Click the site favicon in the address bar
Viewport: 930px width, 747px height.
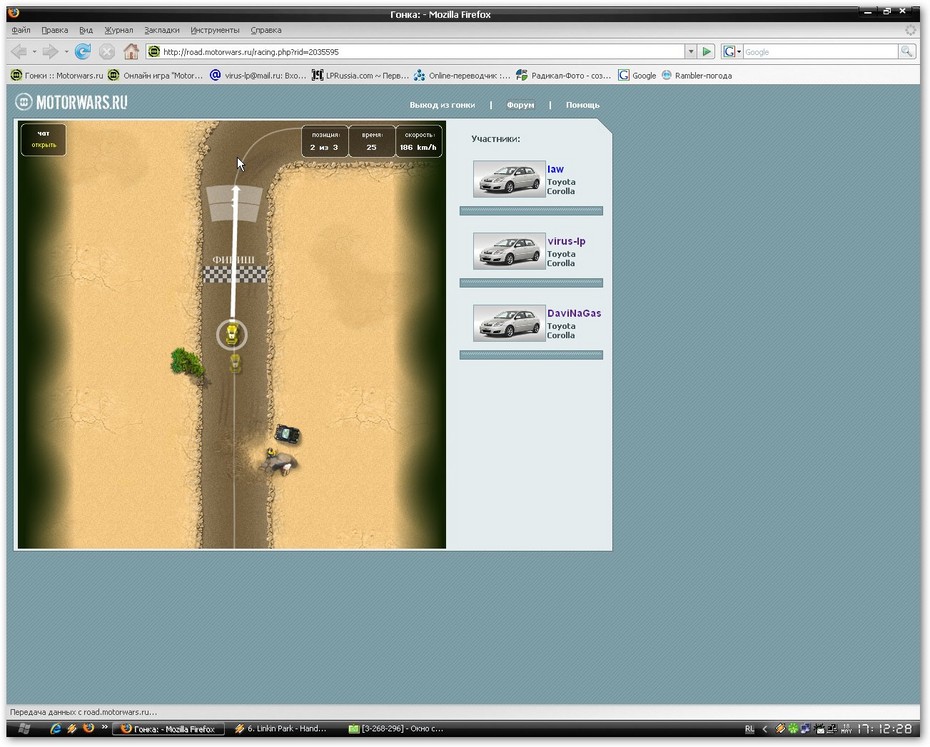(154, 52)
